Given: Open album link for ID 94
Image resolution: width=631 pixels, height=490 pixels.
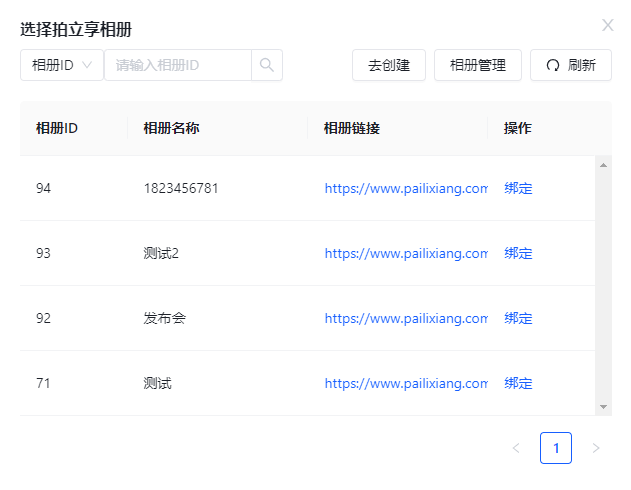Looking at the screenshot, I should (x=406, y=188).
